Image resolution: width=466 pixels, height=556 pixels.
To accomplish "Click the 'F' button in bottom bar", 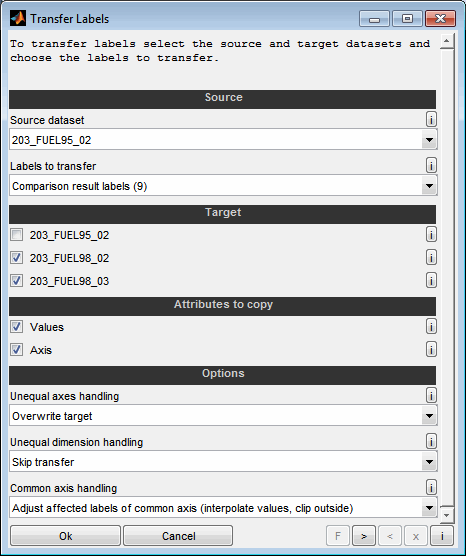I will point(338,536).
